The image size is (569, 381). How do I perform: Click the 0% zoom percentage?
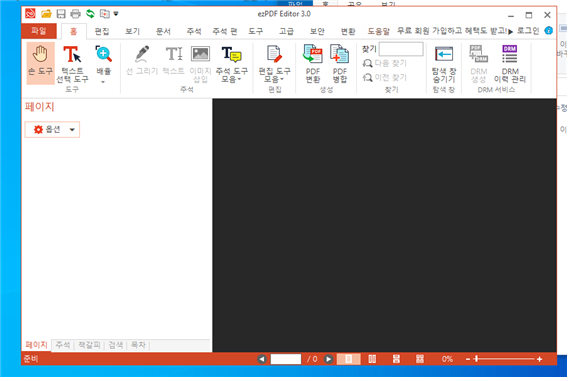447,359
